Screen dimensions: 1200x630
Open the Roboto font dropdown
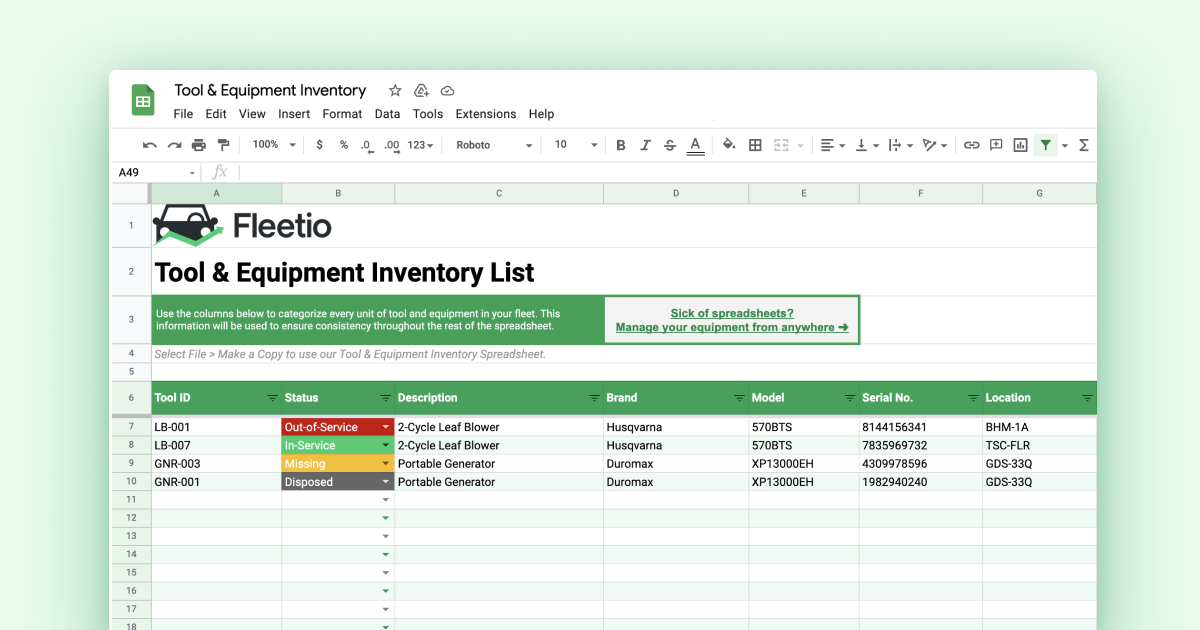494,145
